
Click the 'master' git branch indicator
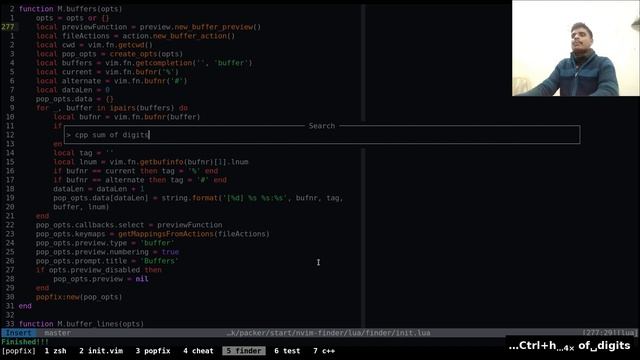click(x=58, y=333)
